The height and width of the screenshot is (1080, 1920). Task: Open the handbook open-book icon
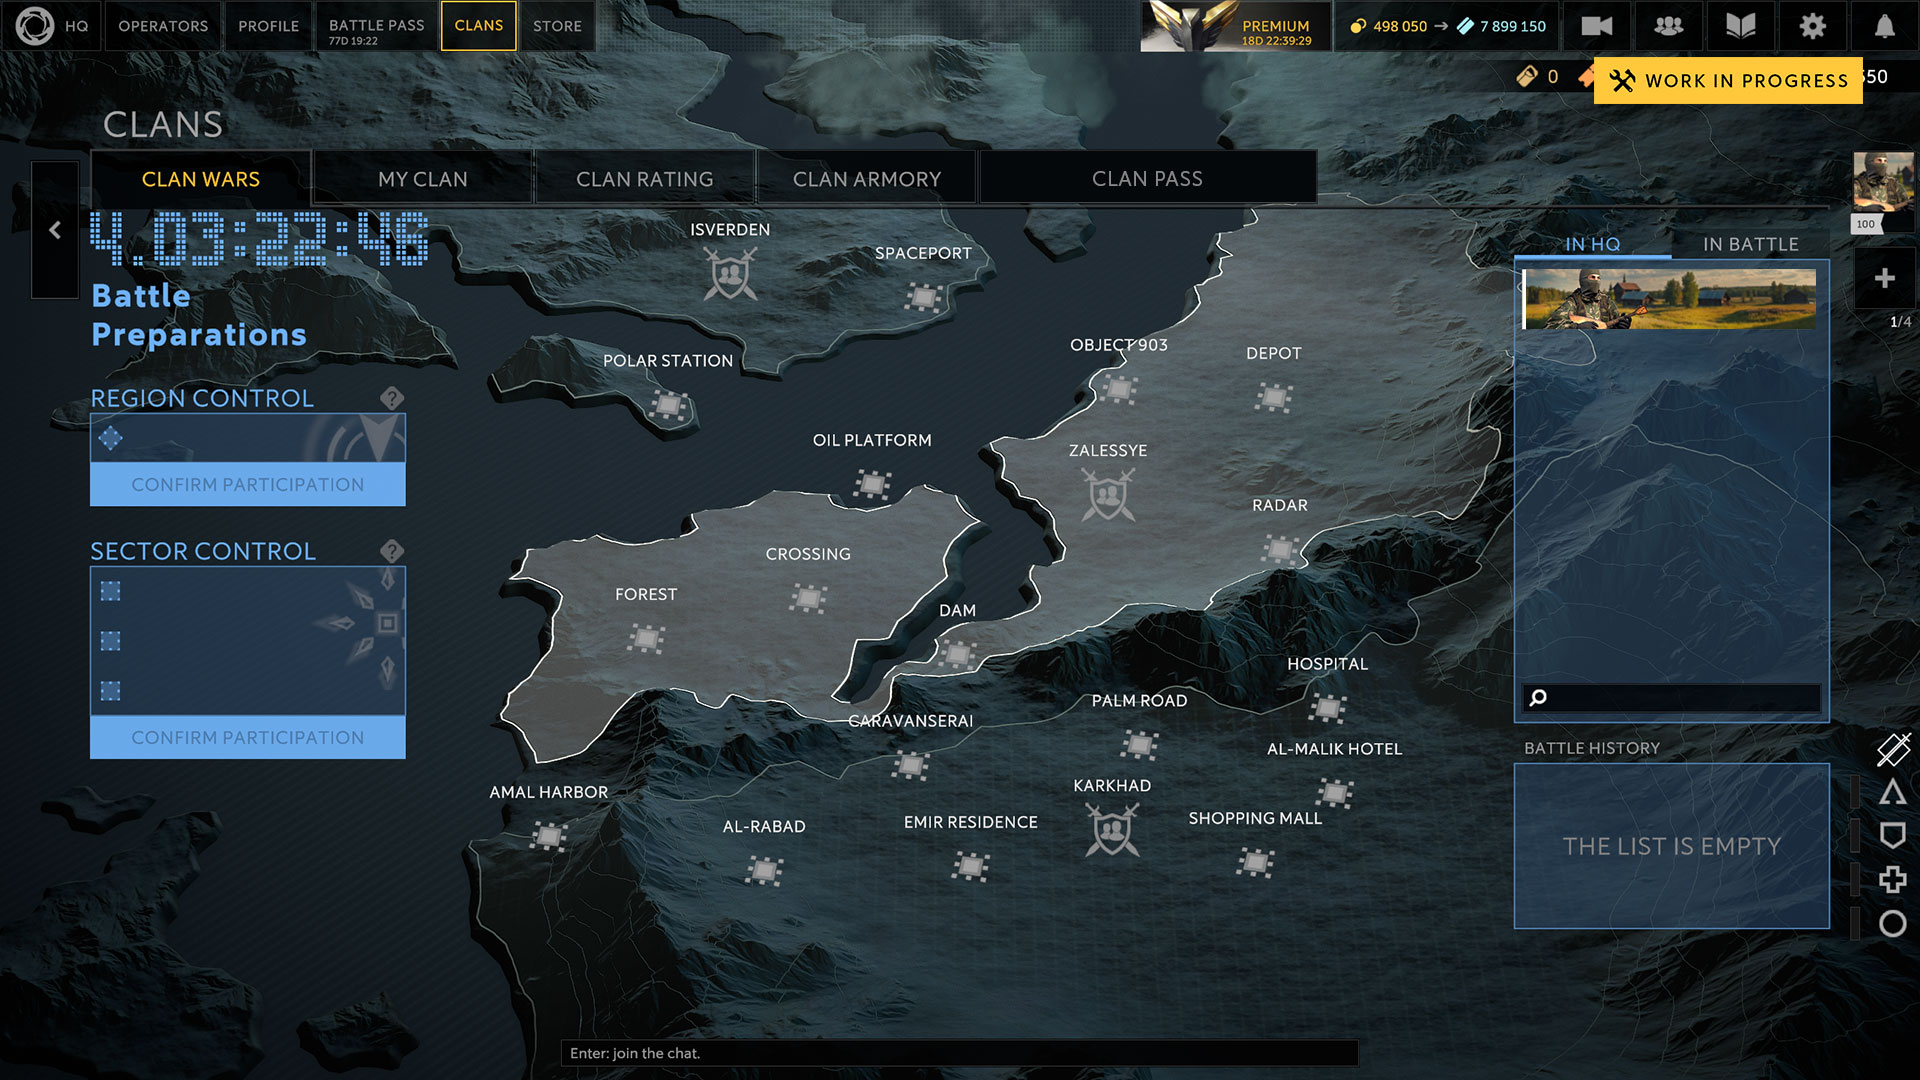[1740, 26]
